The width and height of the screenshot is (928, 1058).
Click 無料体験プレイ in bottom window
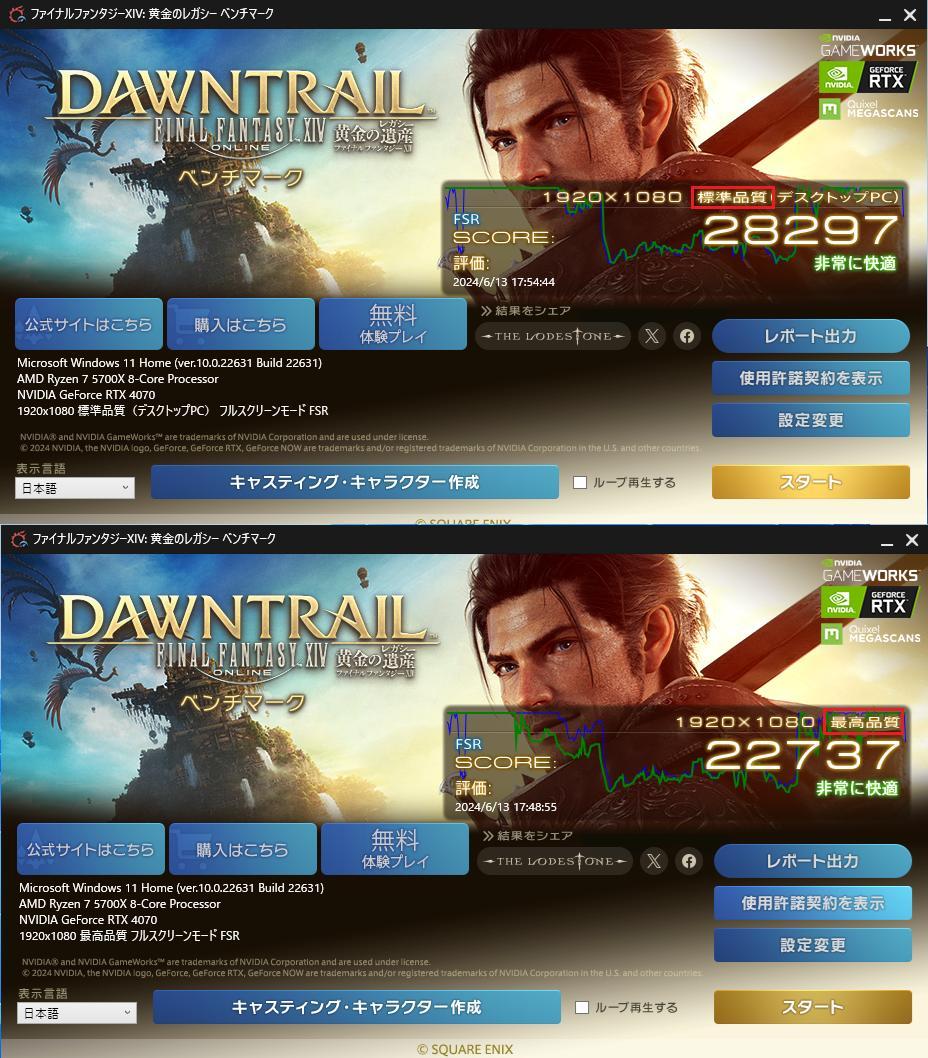tap(395, 850)
